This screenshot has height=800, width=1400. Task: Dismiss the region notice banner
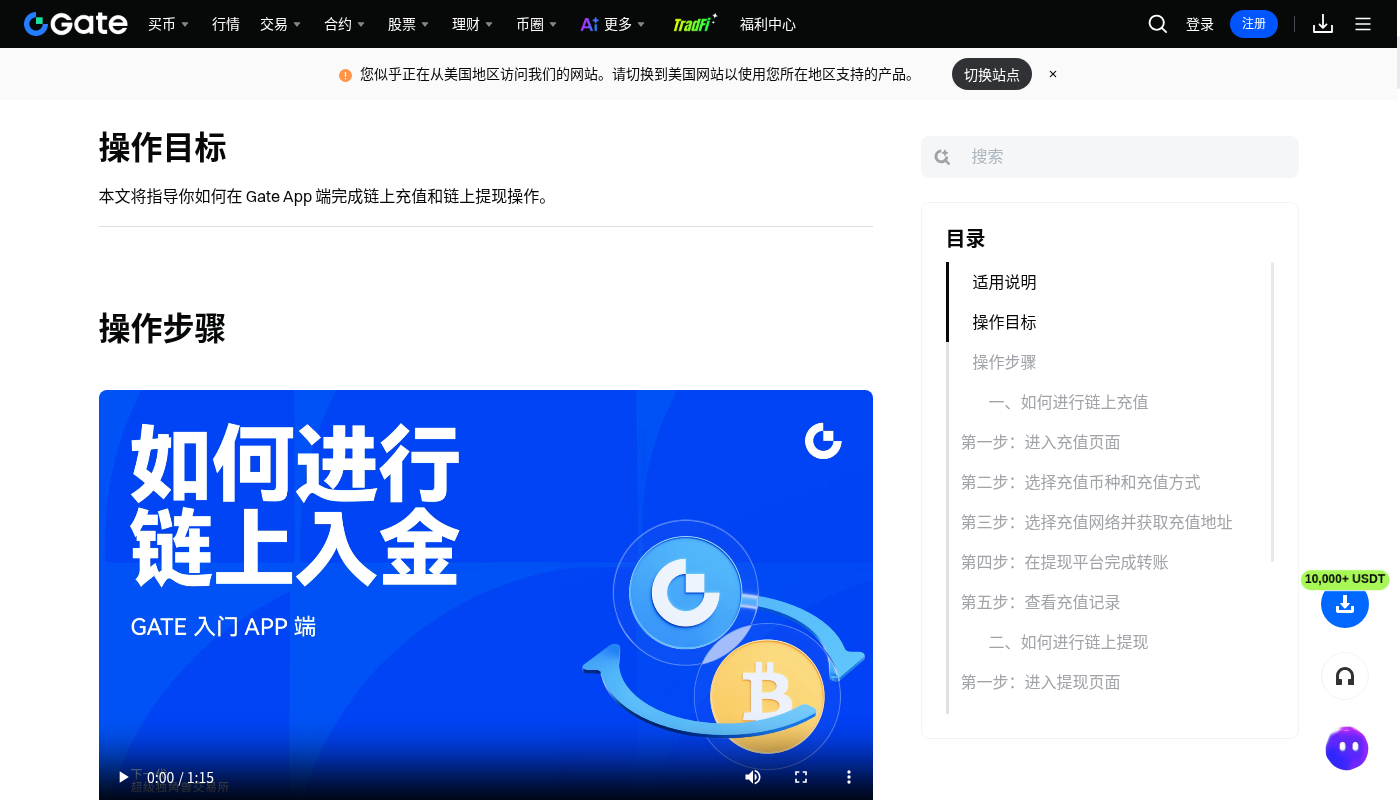point(1053,74)
